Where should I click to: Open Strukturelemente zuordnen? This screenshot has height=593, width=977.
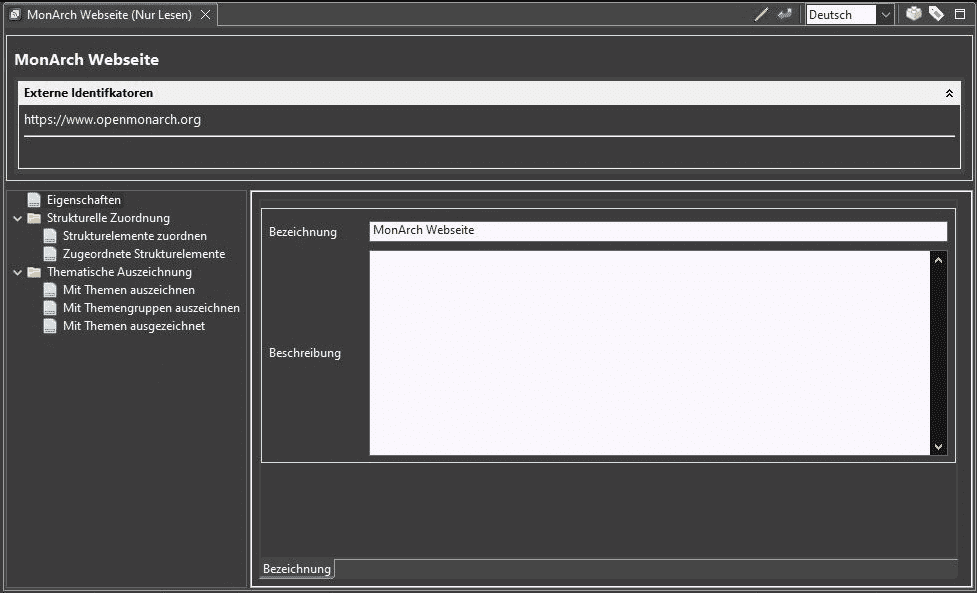point(135,236)
